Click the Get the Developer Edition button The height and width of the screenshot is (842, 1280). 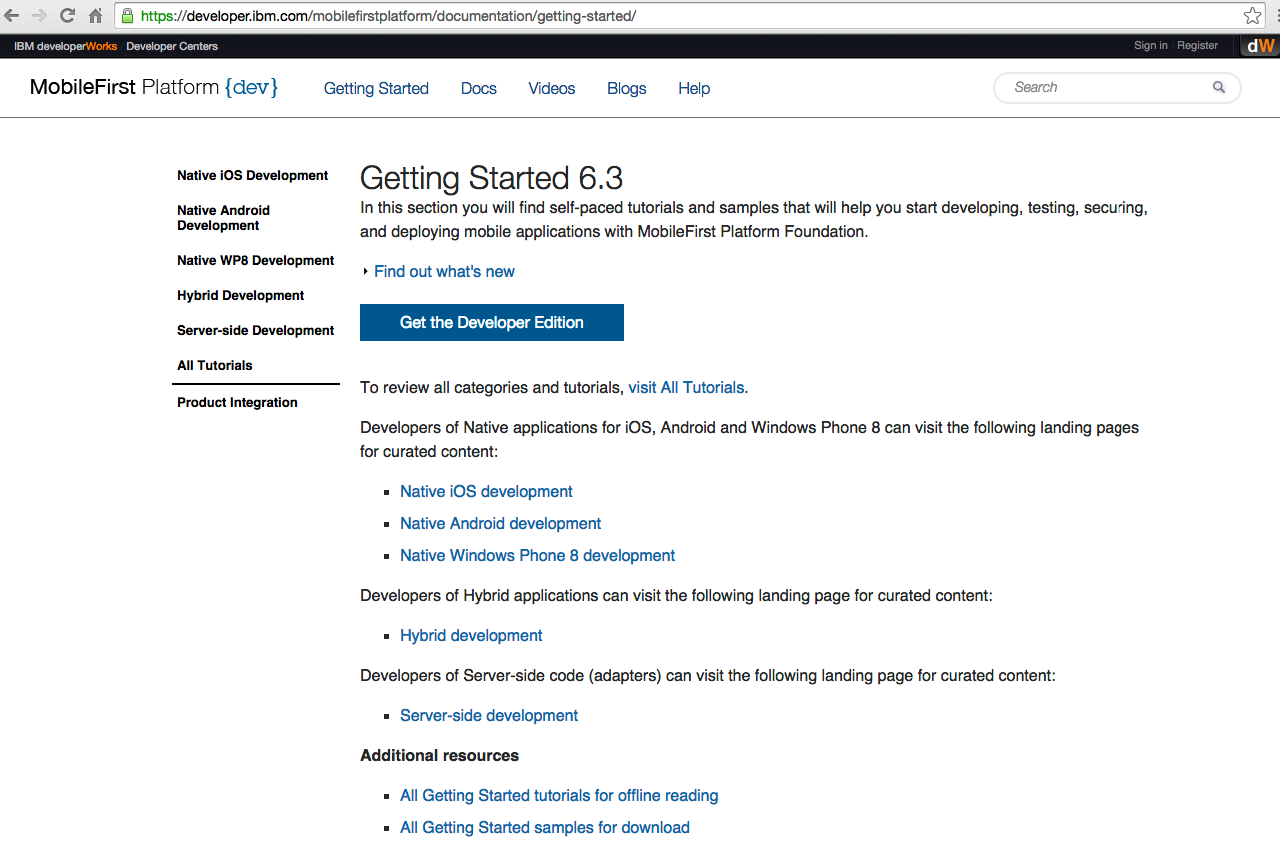coord(492,322)
